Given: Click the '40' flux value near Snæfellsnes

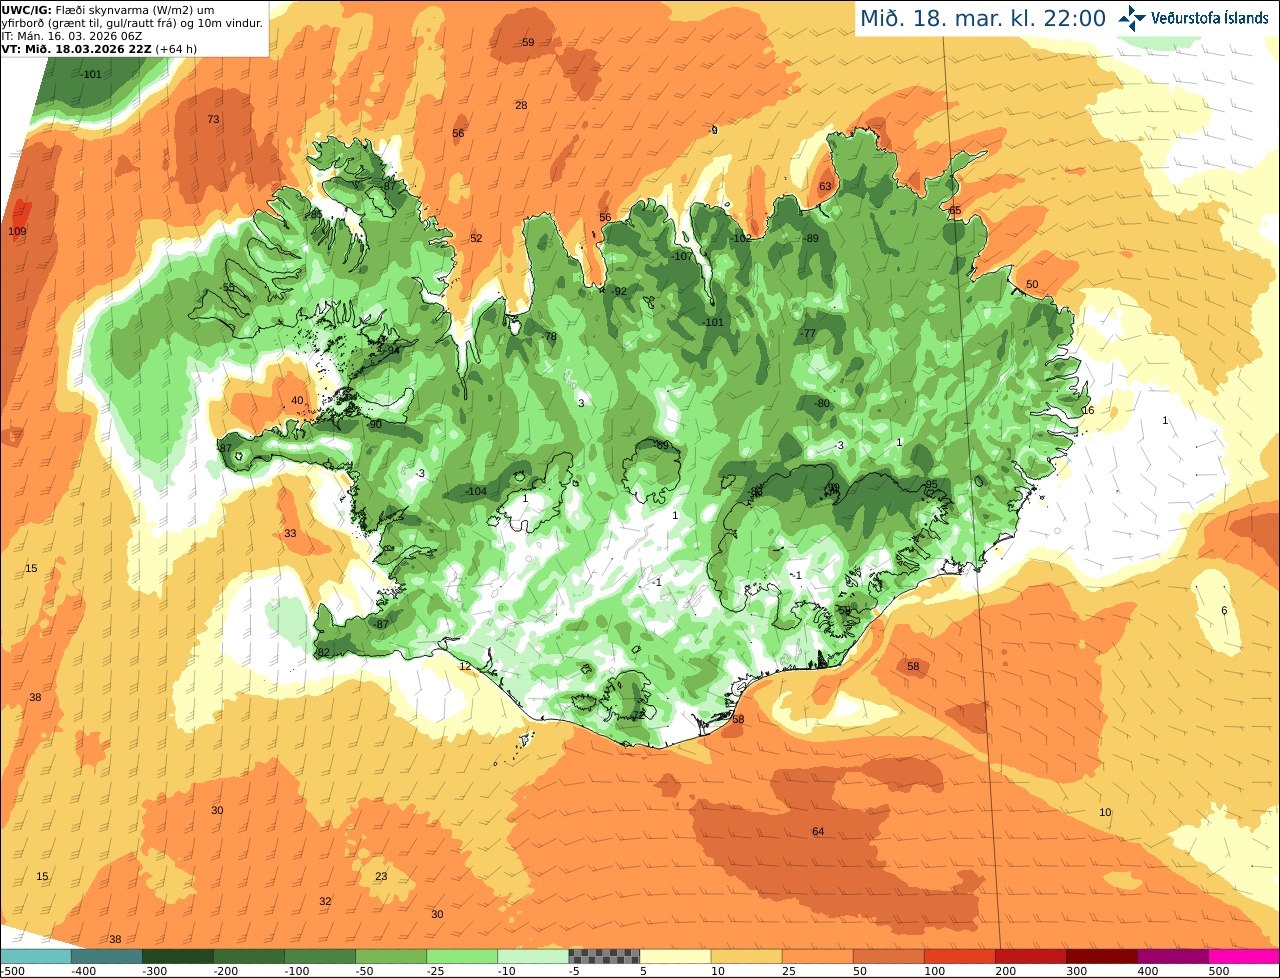Looking at the screenshot, I should [x=297, y=401].
